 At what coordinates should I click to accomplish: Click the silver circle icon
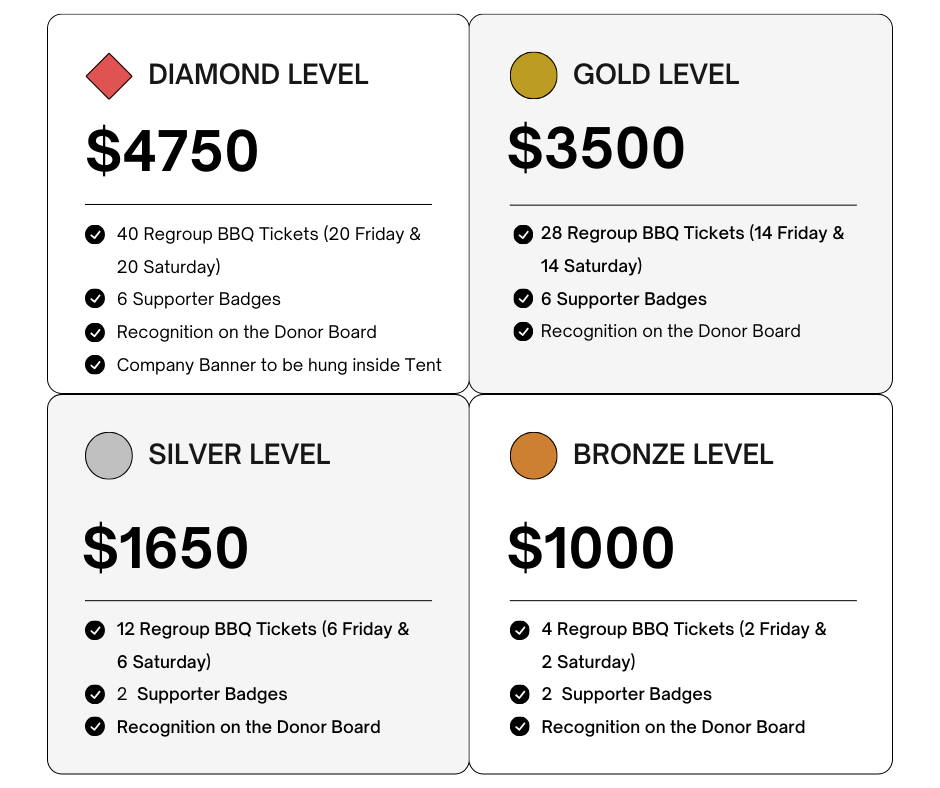click(x=109, y=456)
